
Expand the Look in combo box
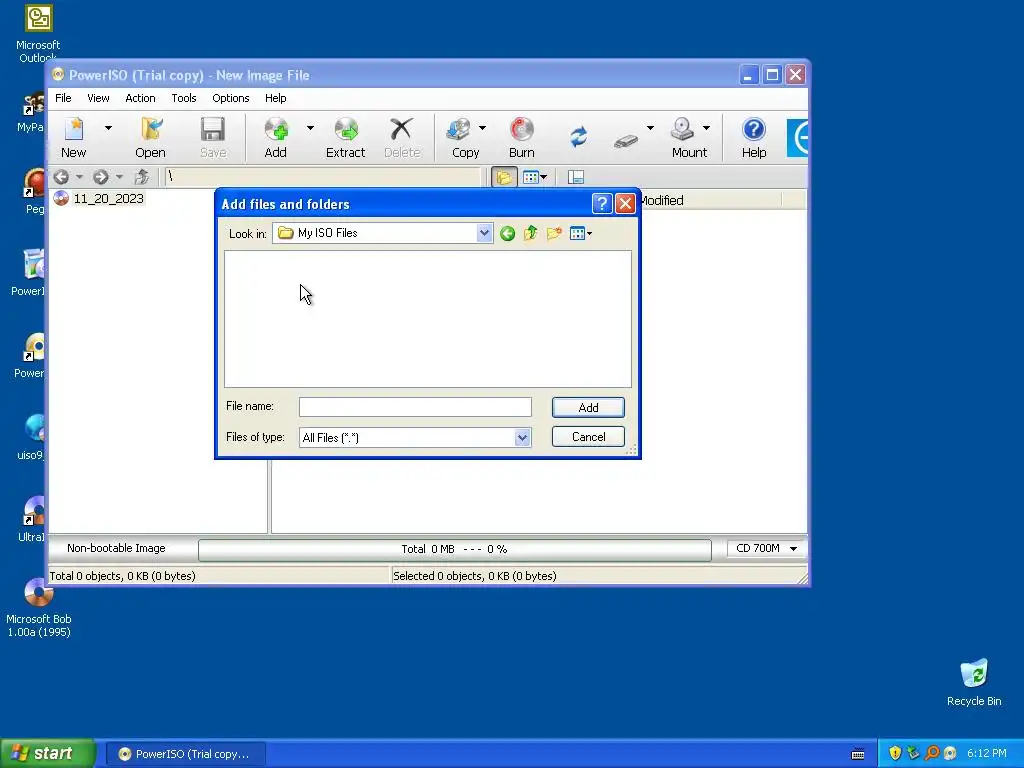point(484,233)
